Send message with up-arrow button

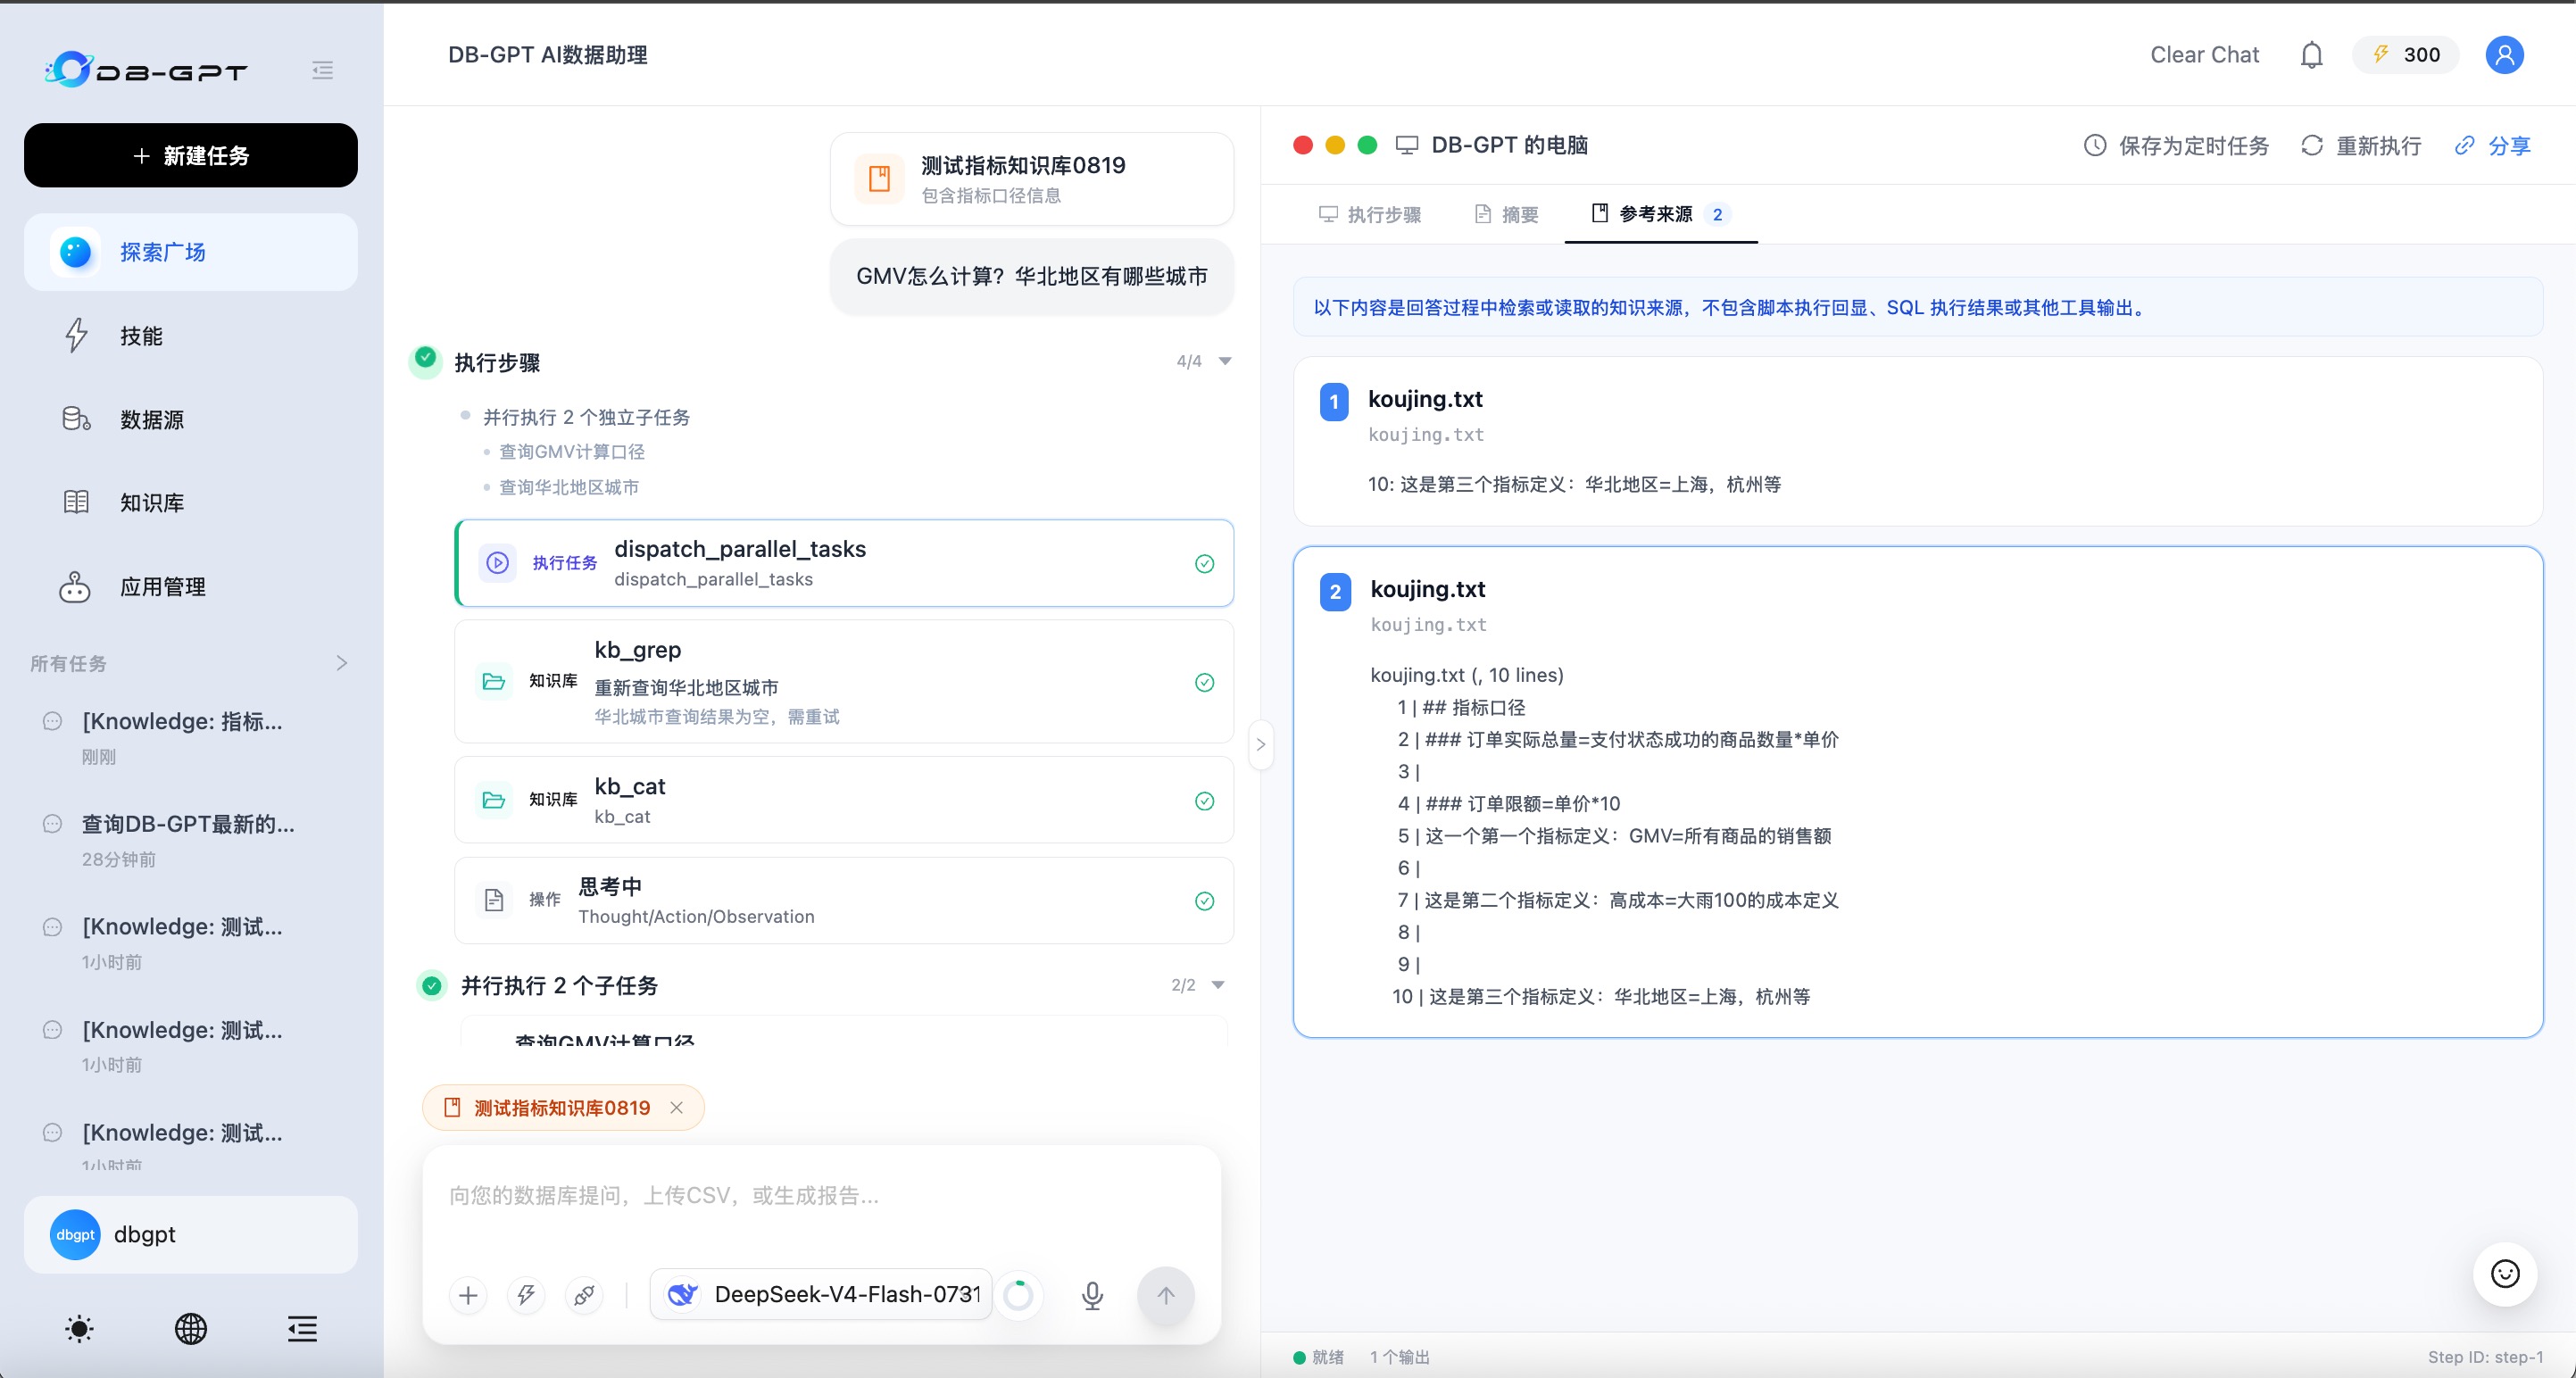tap(1166, 1296)
